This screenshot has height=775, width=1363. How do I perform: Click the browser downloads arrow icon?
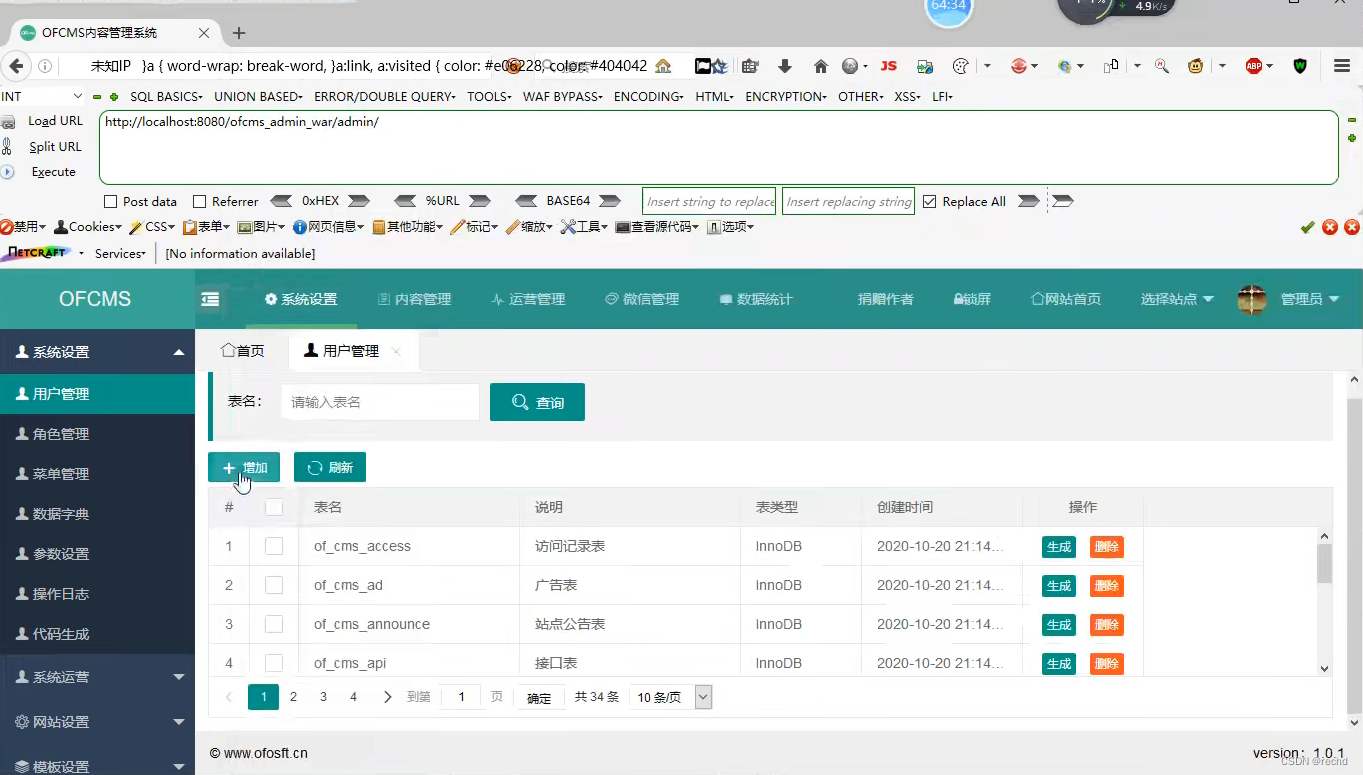(x=785, y=66)
